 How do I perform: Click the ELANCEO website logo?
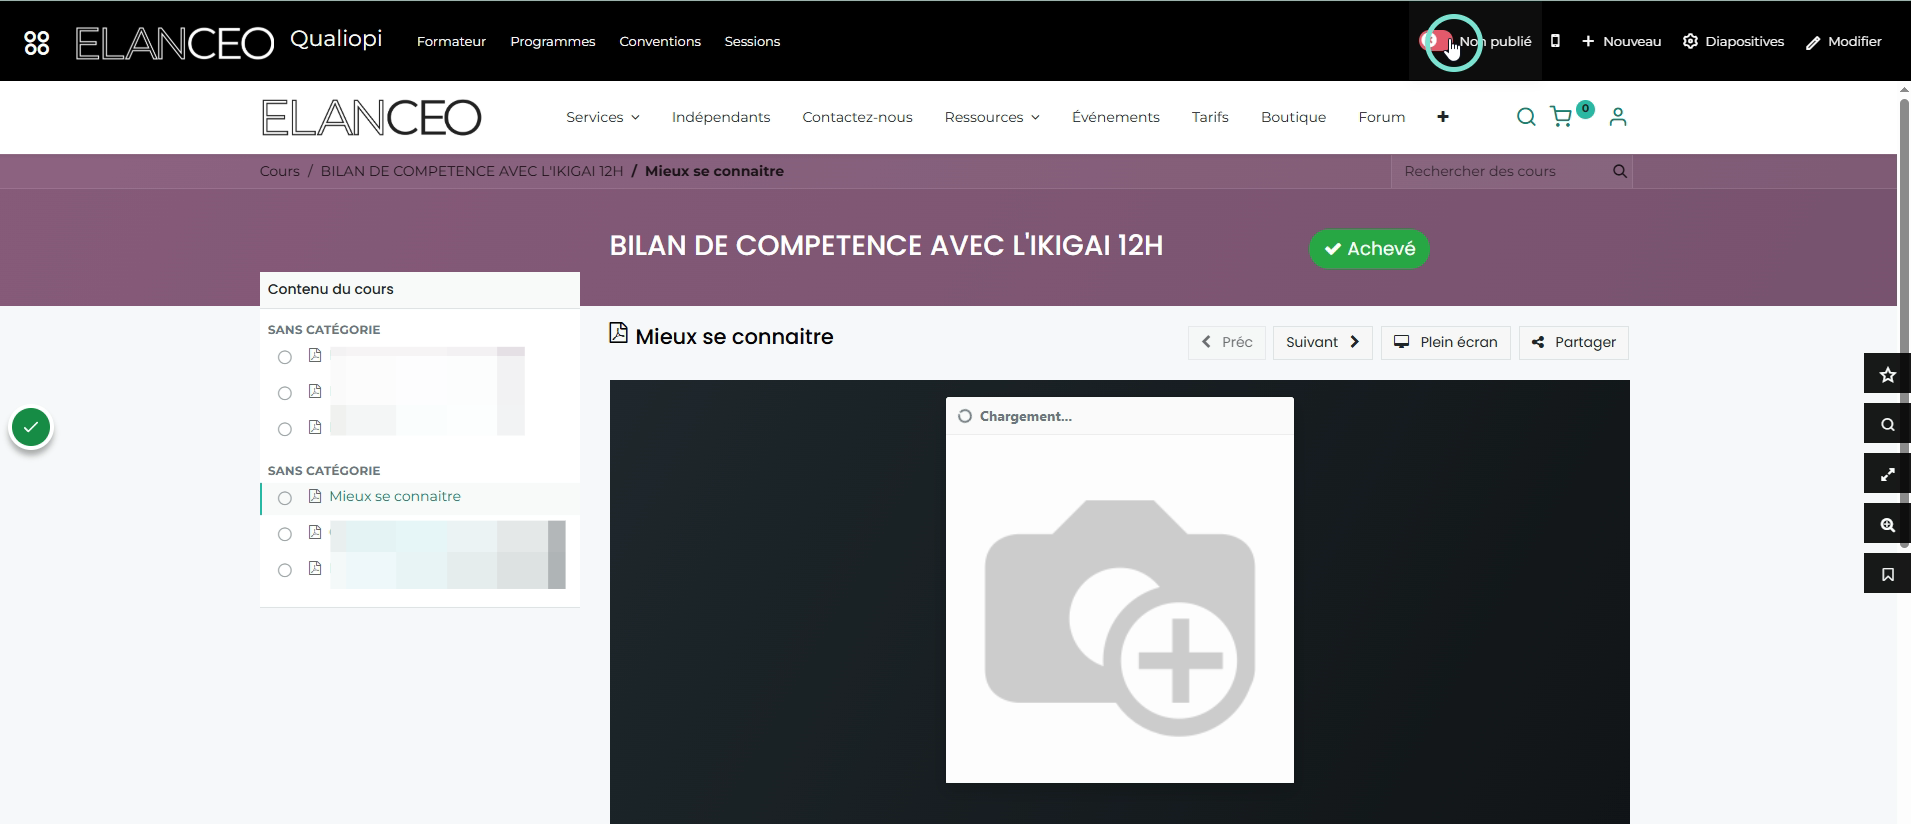[371, 118]
